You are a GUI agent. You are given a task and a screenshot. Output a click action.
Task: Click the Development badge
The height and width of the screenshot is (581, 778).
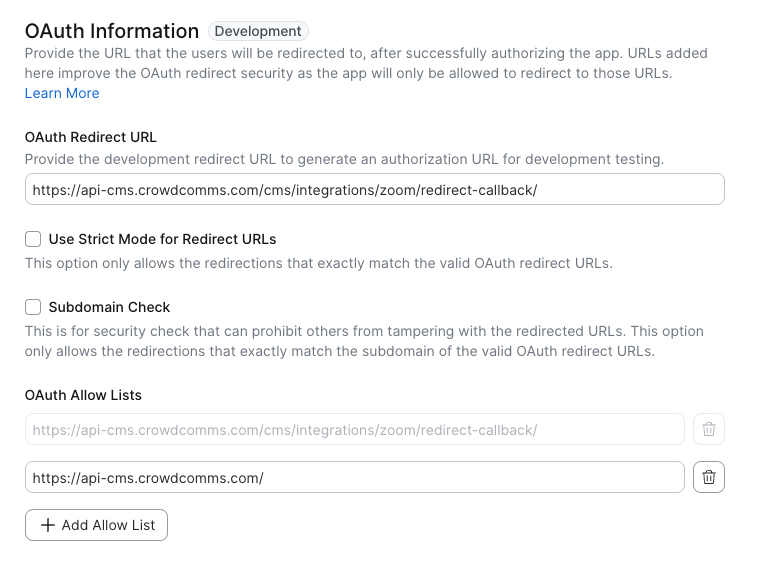pos(258,31)
